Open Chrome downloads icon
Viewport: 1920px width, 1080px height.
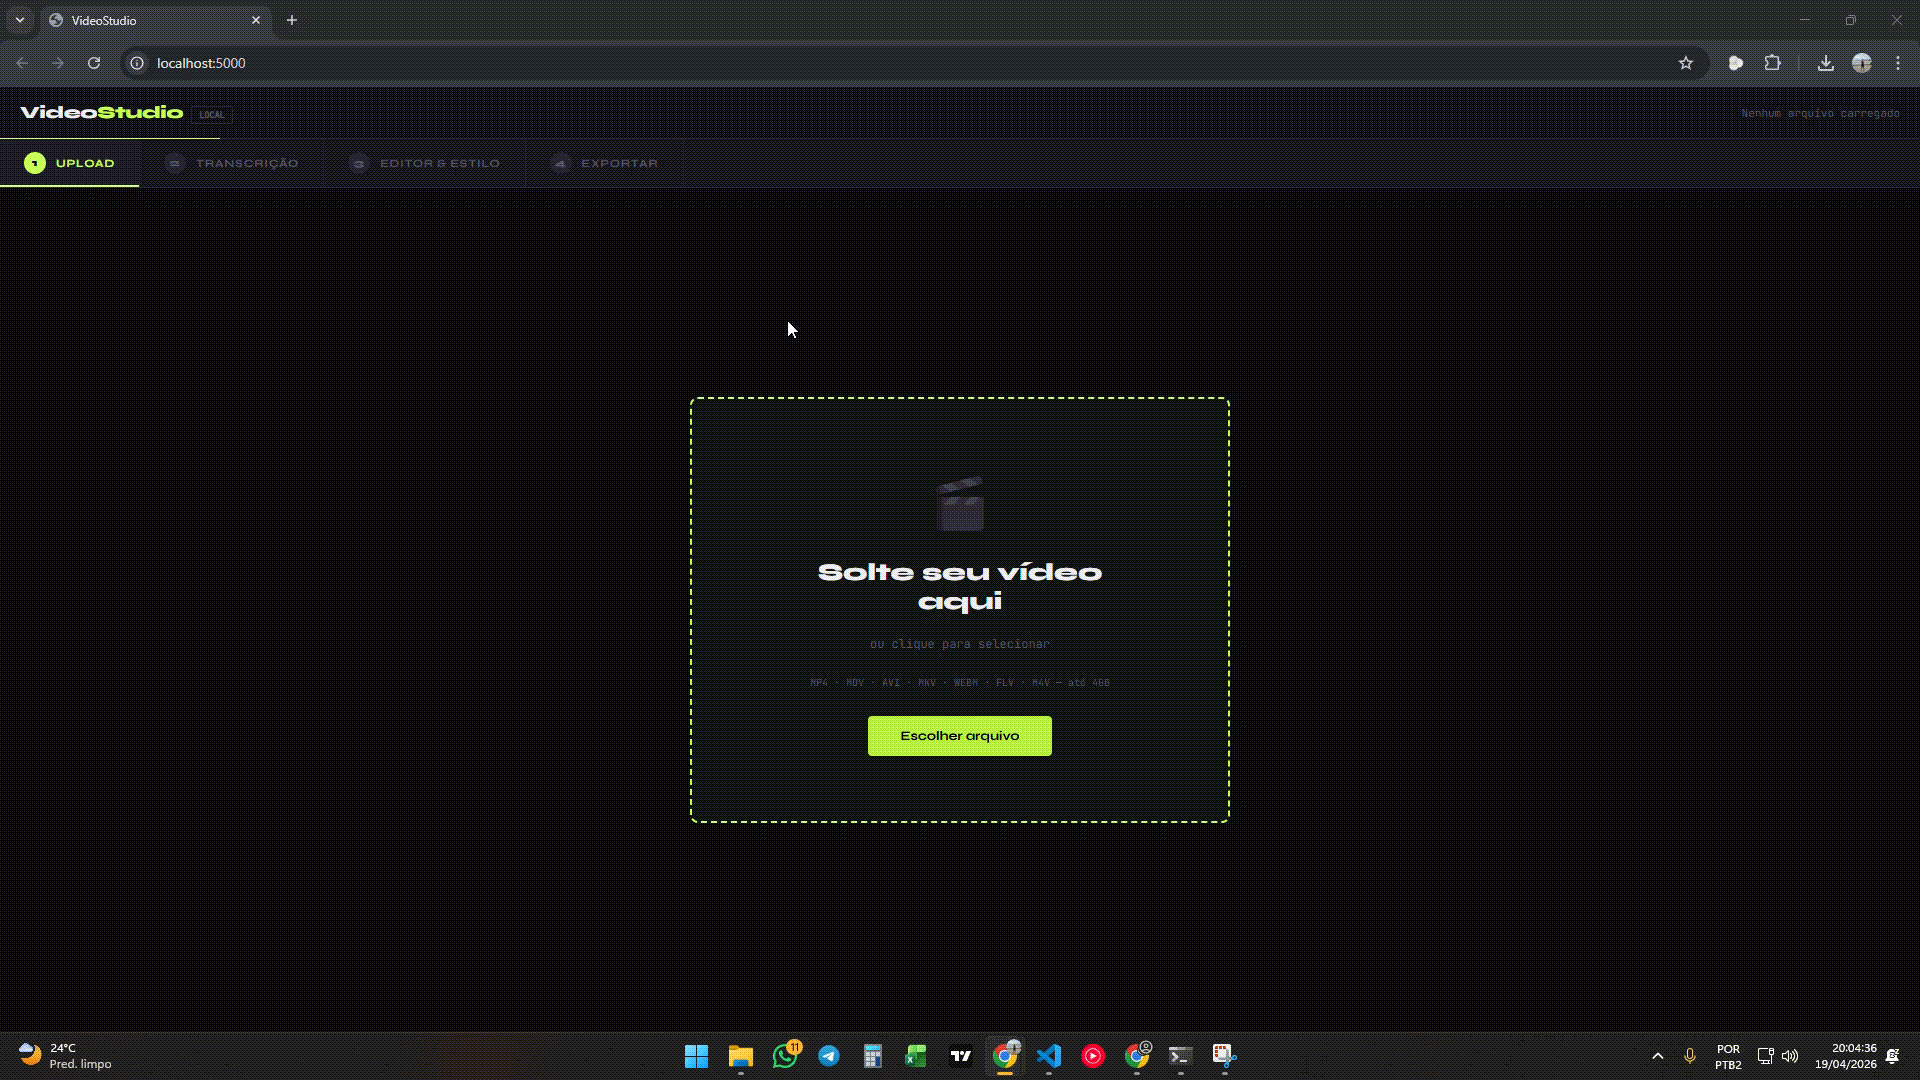1826,63
